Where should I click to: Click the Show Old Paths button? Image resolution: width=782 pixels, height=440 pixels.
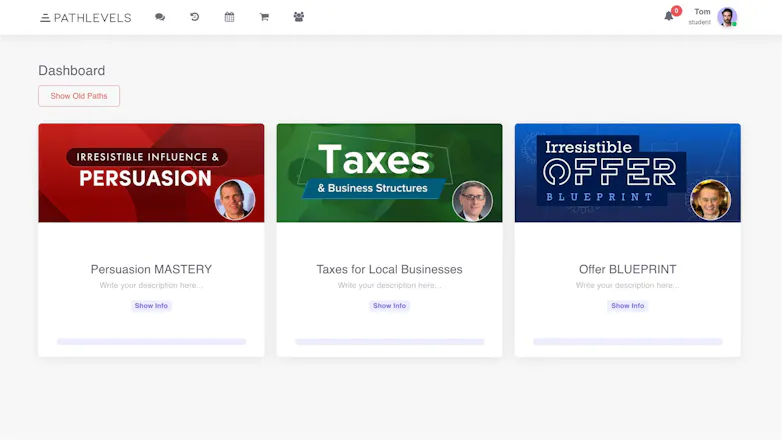[x=79, y=96]
